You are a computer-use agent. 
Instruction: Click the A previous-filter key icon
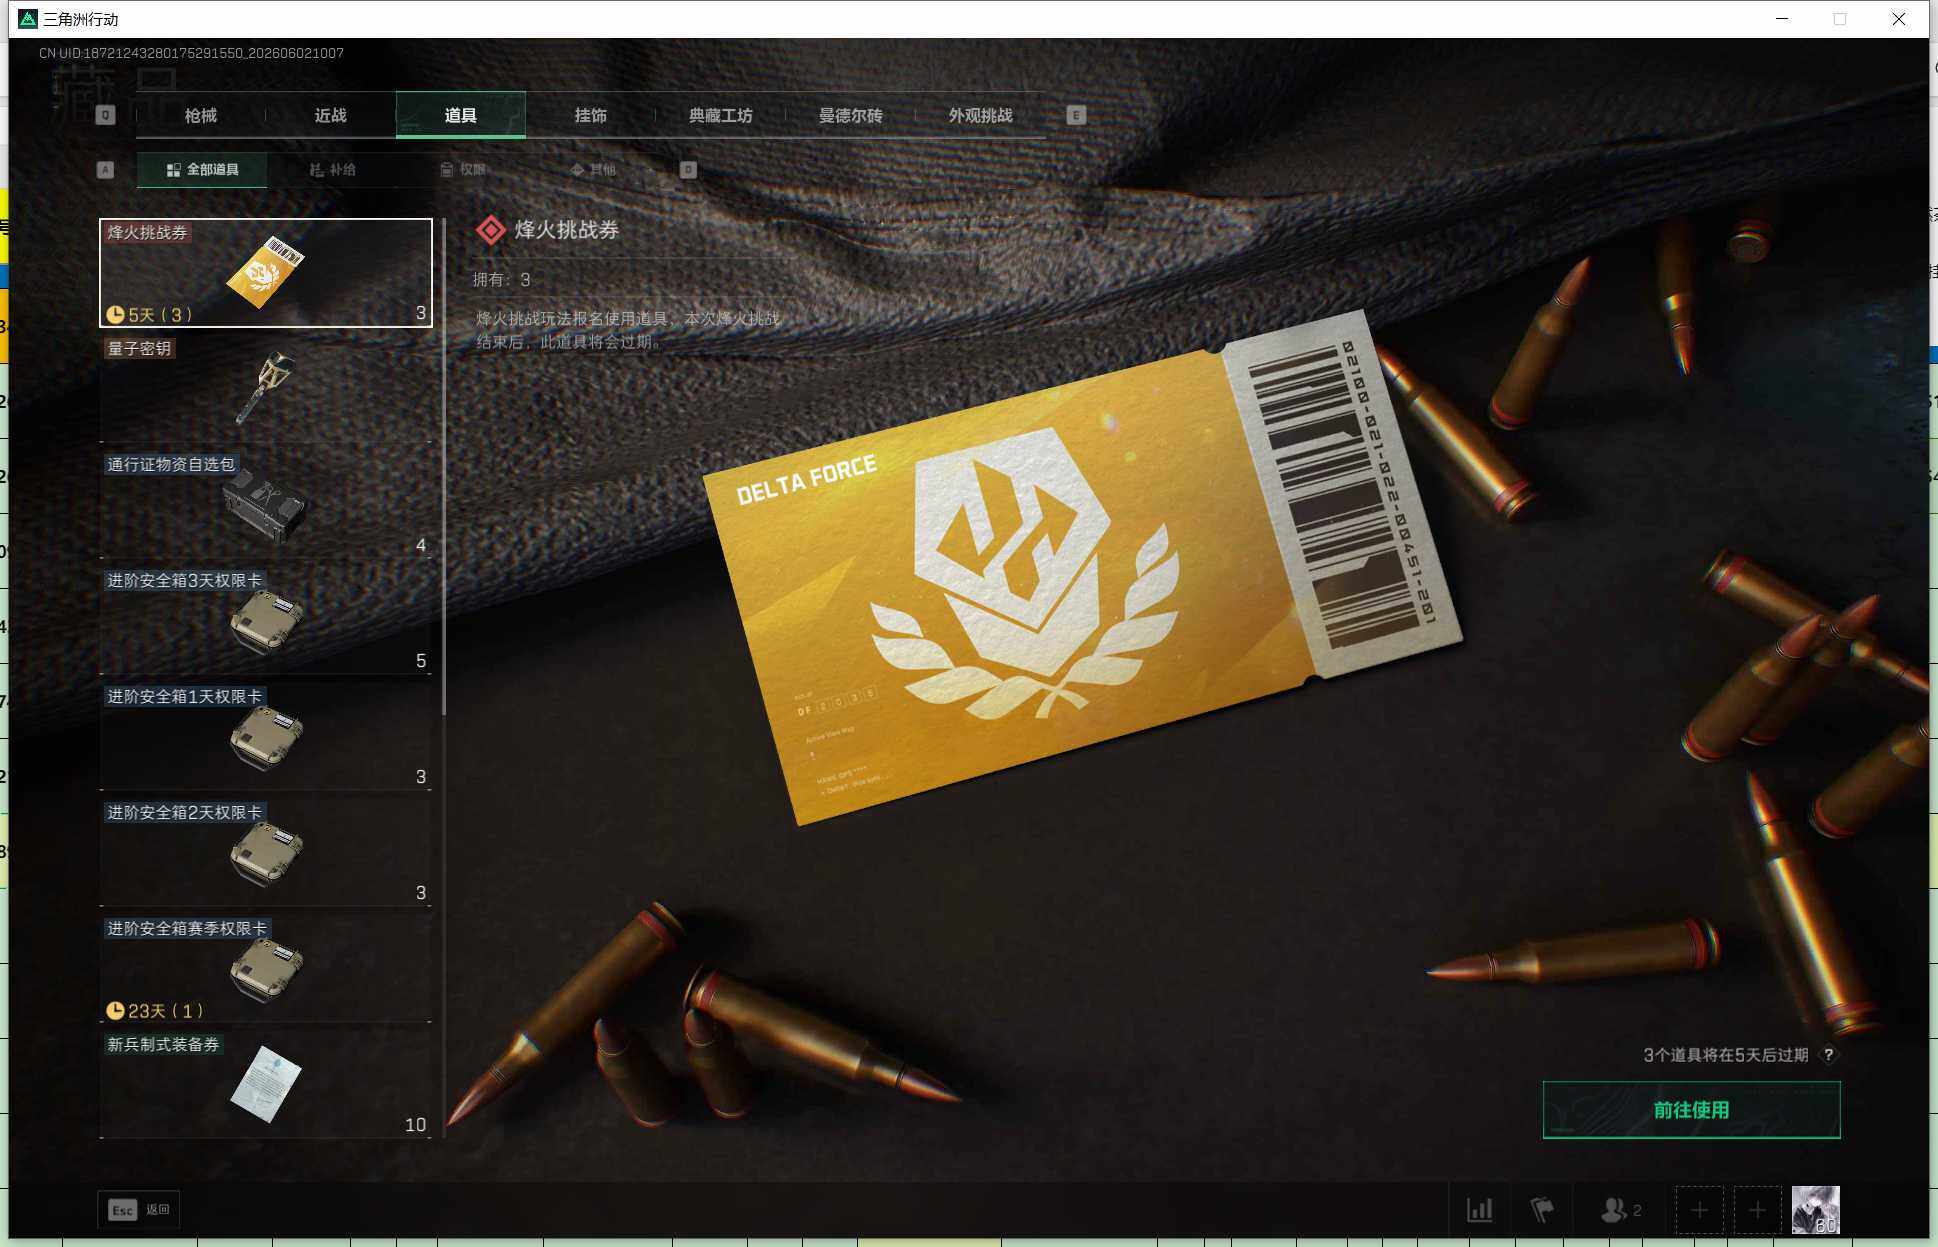point(105,170)
